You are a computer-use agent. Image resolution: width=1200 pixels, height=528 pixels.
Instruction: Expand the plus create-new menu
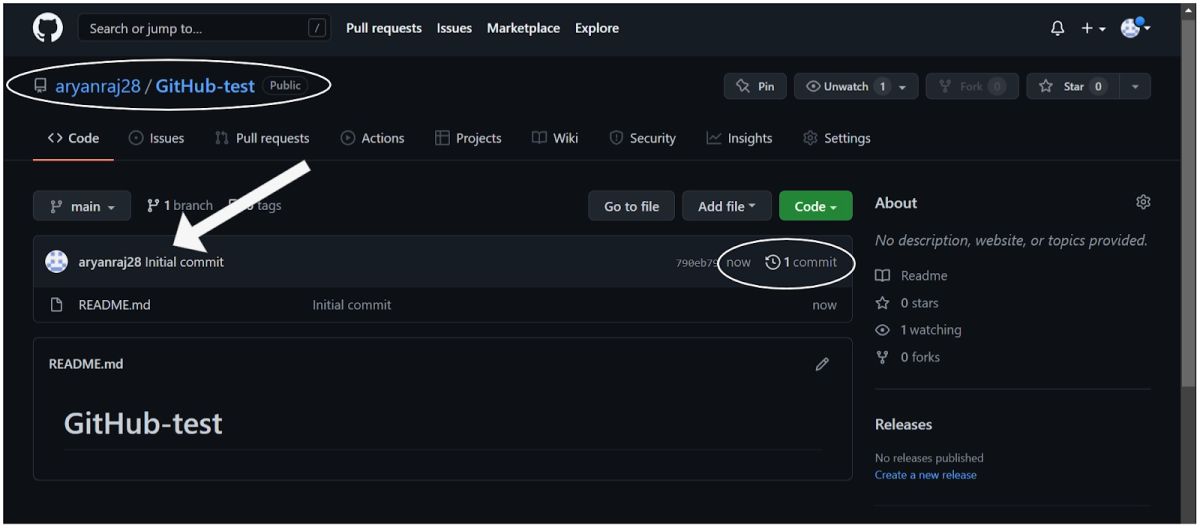(x=1093, y=29)
